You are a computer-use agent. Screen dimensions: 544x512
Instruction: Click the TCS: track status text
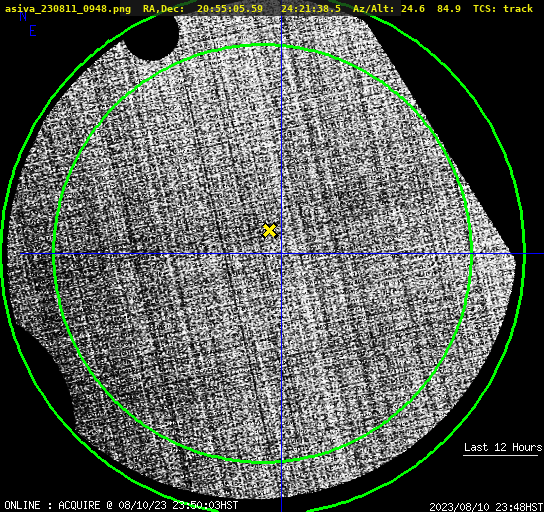click(x=503, y=9)
